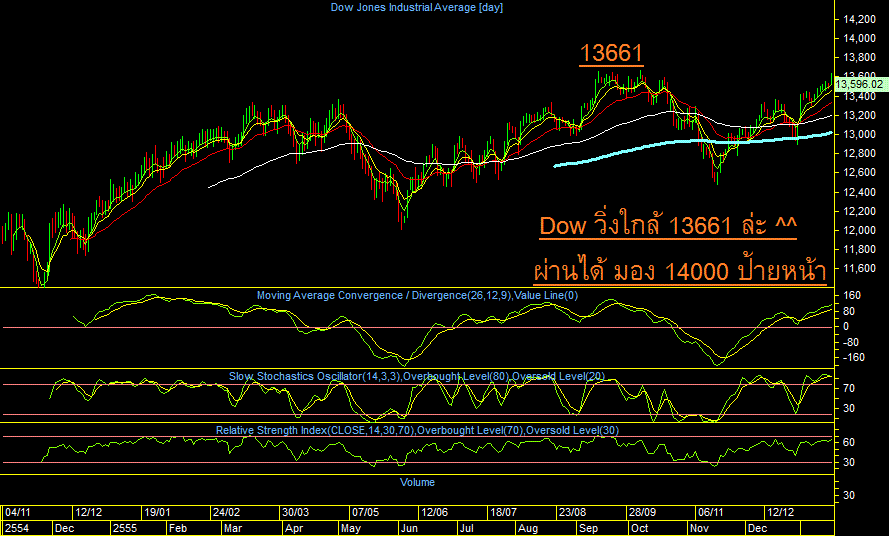Click the May month label
The height and width of the screenshot is (536, 889).
(x=351, y=528)
